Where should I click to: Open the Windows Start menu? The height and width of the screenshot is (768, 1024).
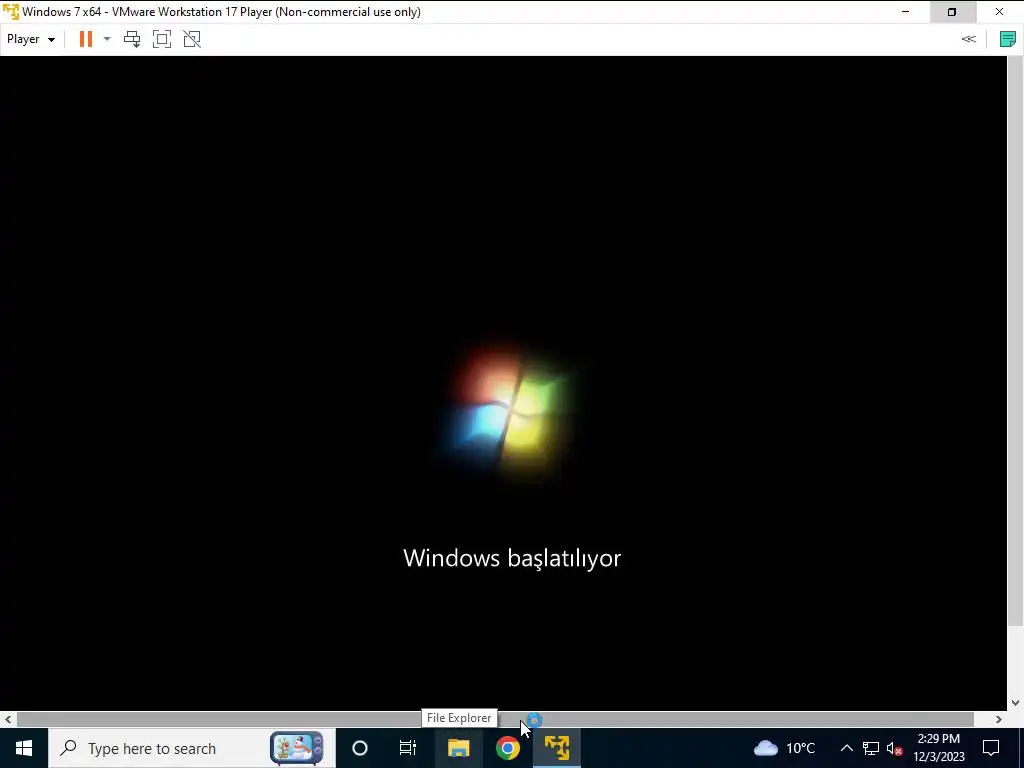click(24, 748)
